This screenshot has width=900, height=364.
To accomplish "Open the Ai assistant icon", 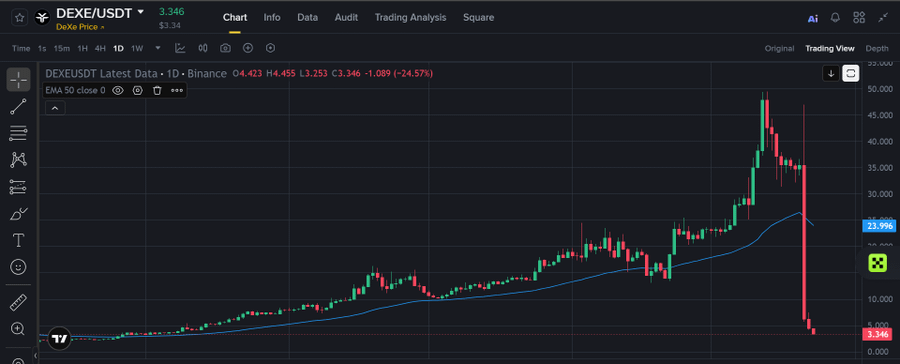I will tap(813, 18).
